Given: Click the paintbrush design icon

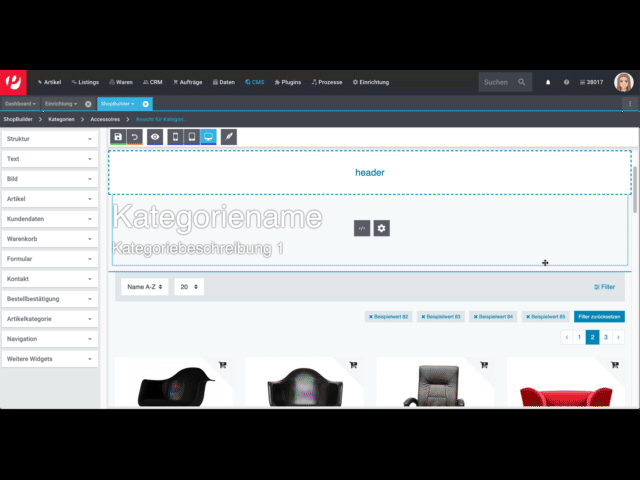Looking at the screenshot, I should pos(229,136).
